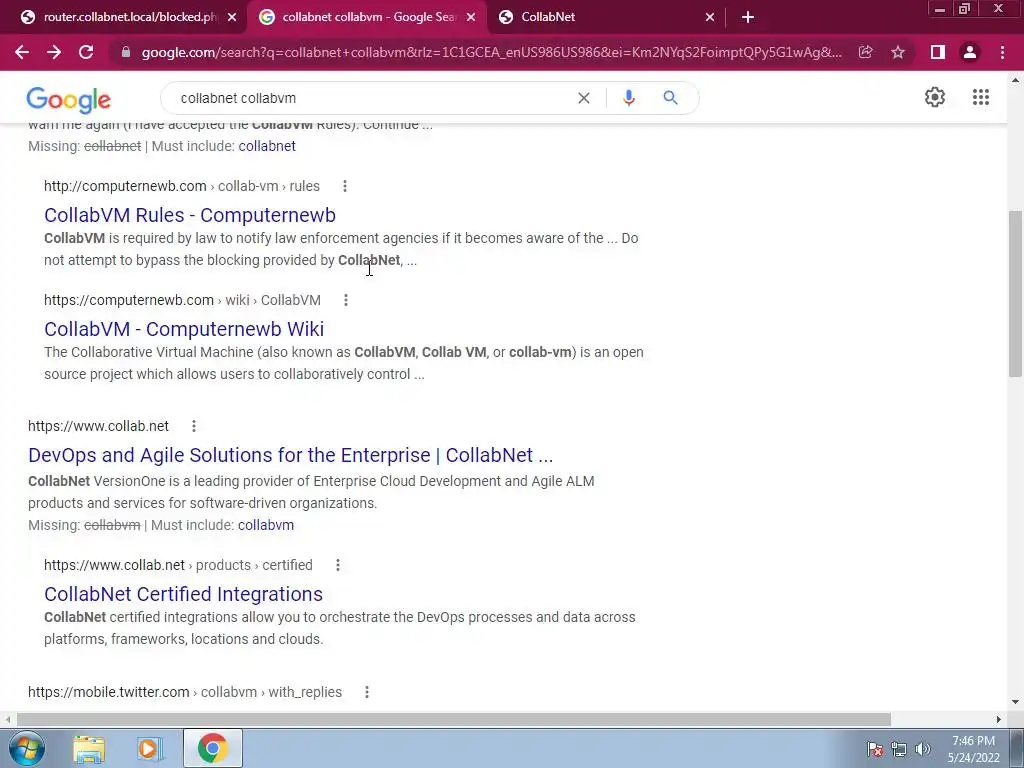The height and width of the screenshot is (768, 1024).
Task: Open Windows Explorer from the taskbar
Action: click(89, 748)
